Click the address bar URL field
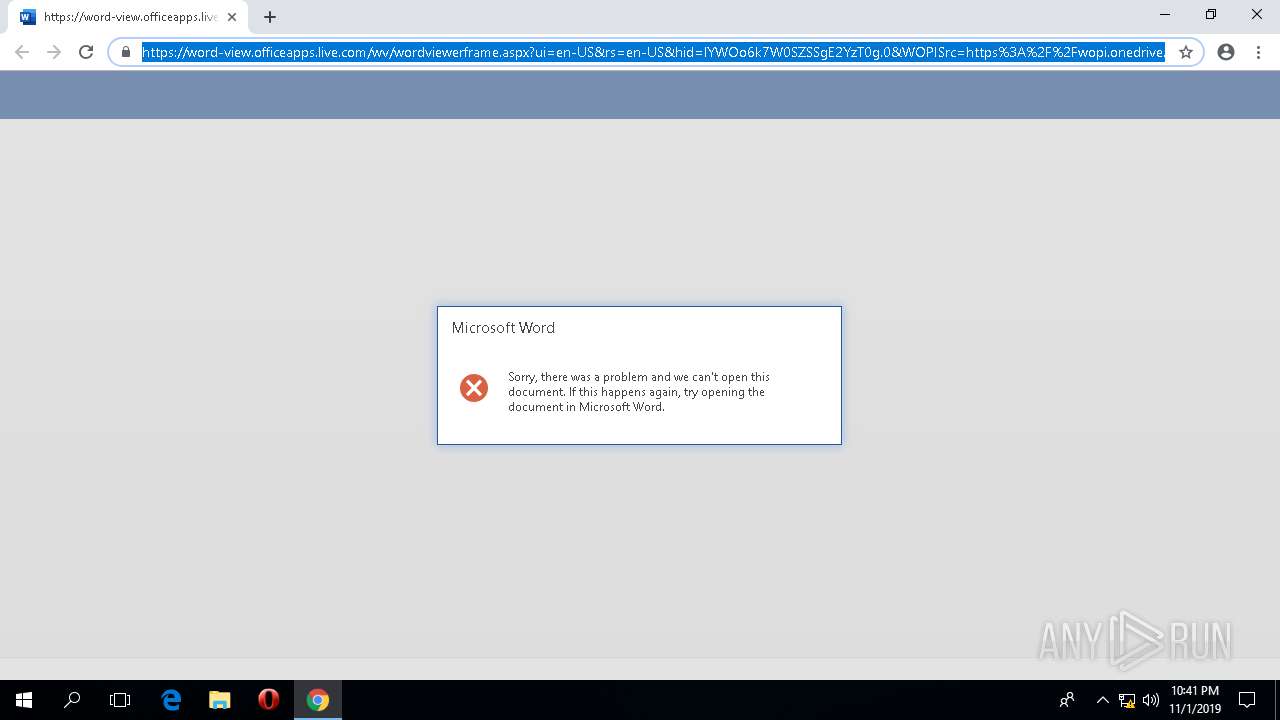Viewport: 1280px width, 720px height. 653,52
